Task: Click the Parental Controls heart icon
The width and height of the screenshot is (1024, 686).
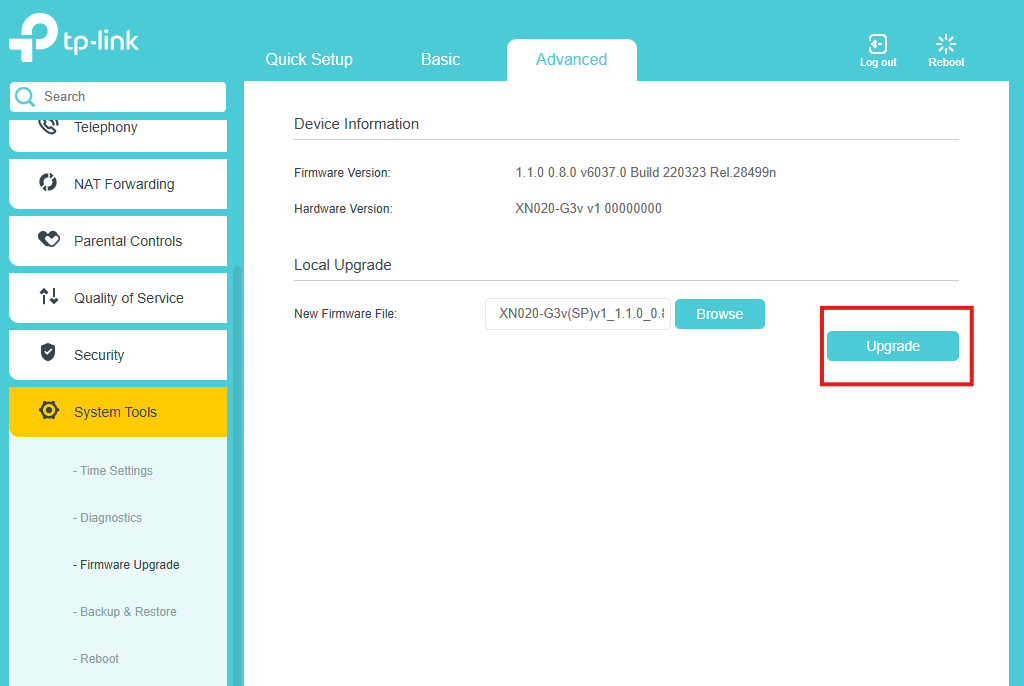Action: (48, 239)
